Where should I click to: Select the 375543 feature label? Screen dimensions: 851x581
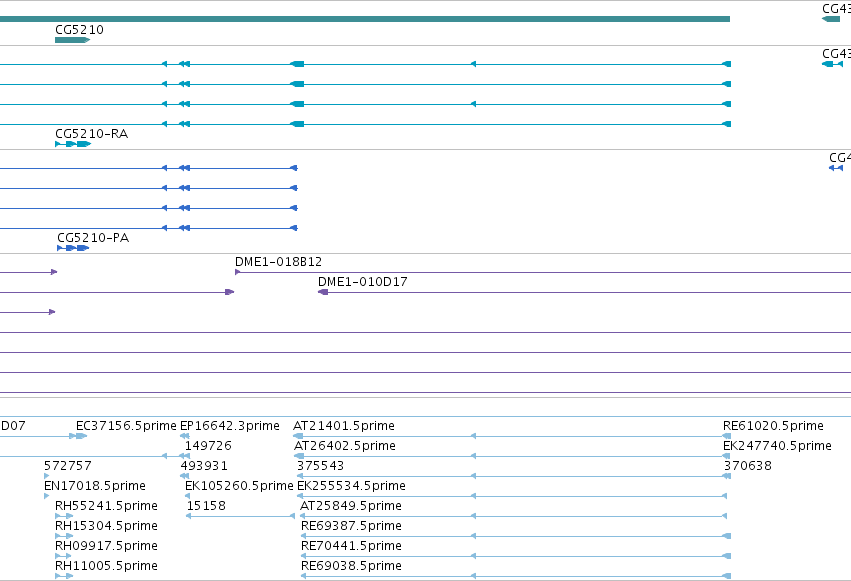click(x=320, y=465)
